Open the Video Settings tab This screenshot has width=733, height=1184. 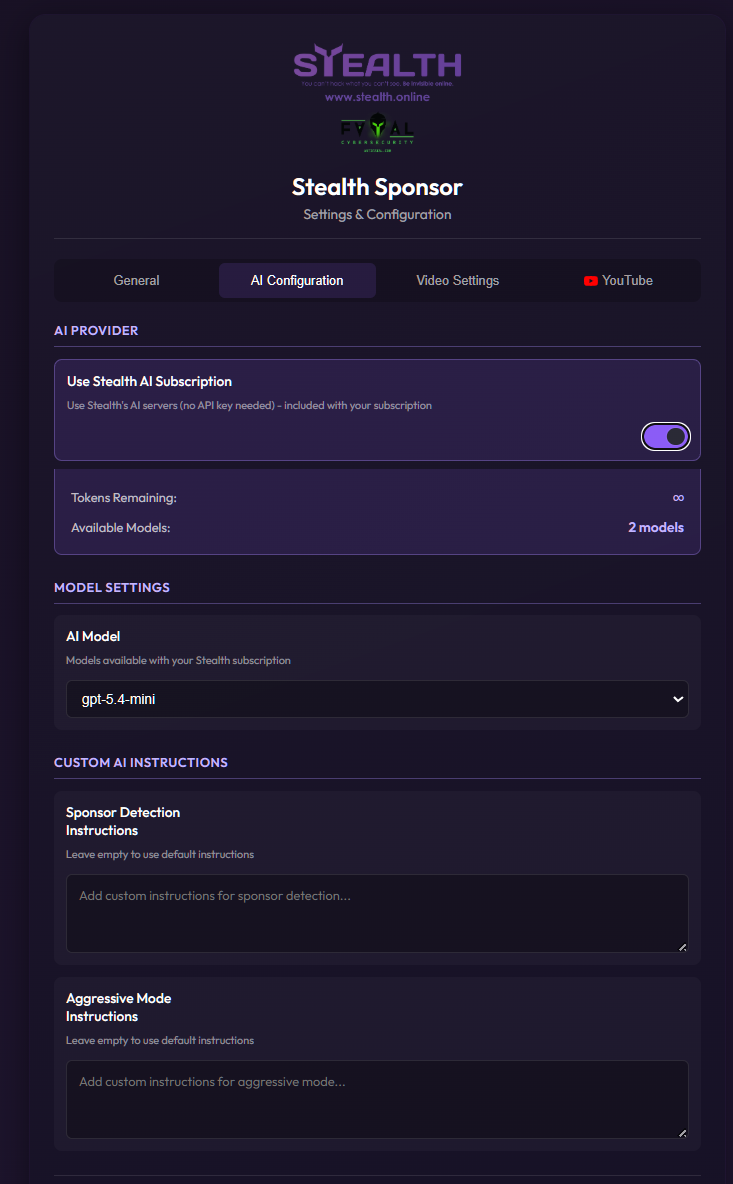coord(457,281)
